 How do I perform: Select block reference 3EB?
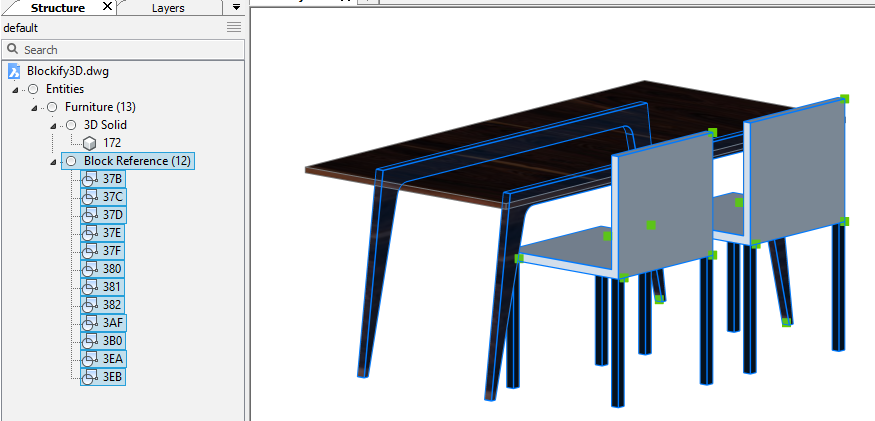click(x=112, y=377)
